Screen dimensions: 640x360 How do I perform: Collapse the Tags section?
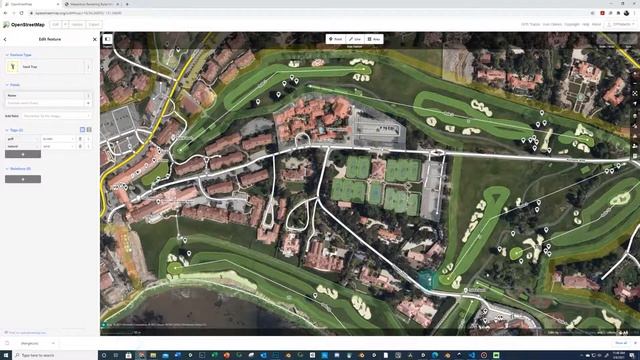pyautogui.click(x=14, y=130)
